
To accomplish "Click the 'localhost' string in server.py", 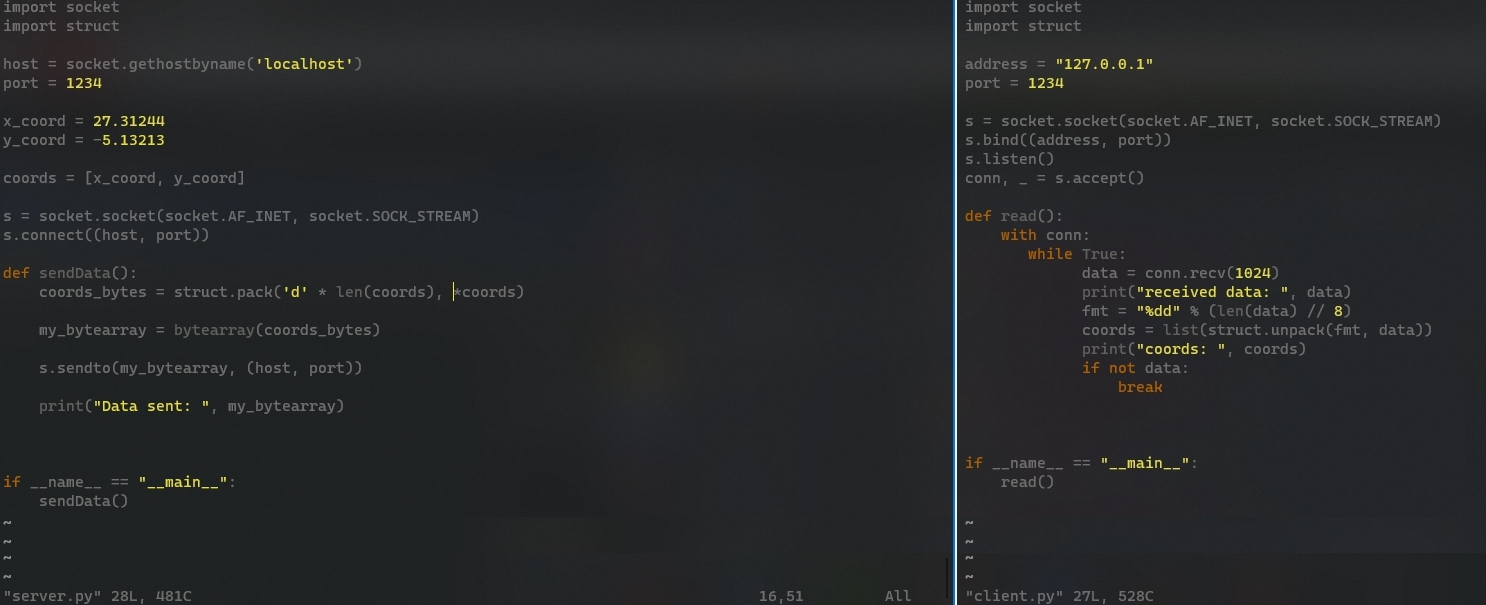I will pyautogui.click(x=305, y=63).
